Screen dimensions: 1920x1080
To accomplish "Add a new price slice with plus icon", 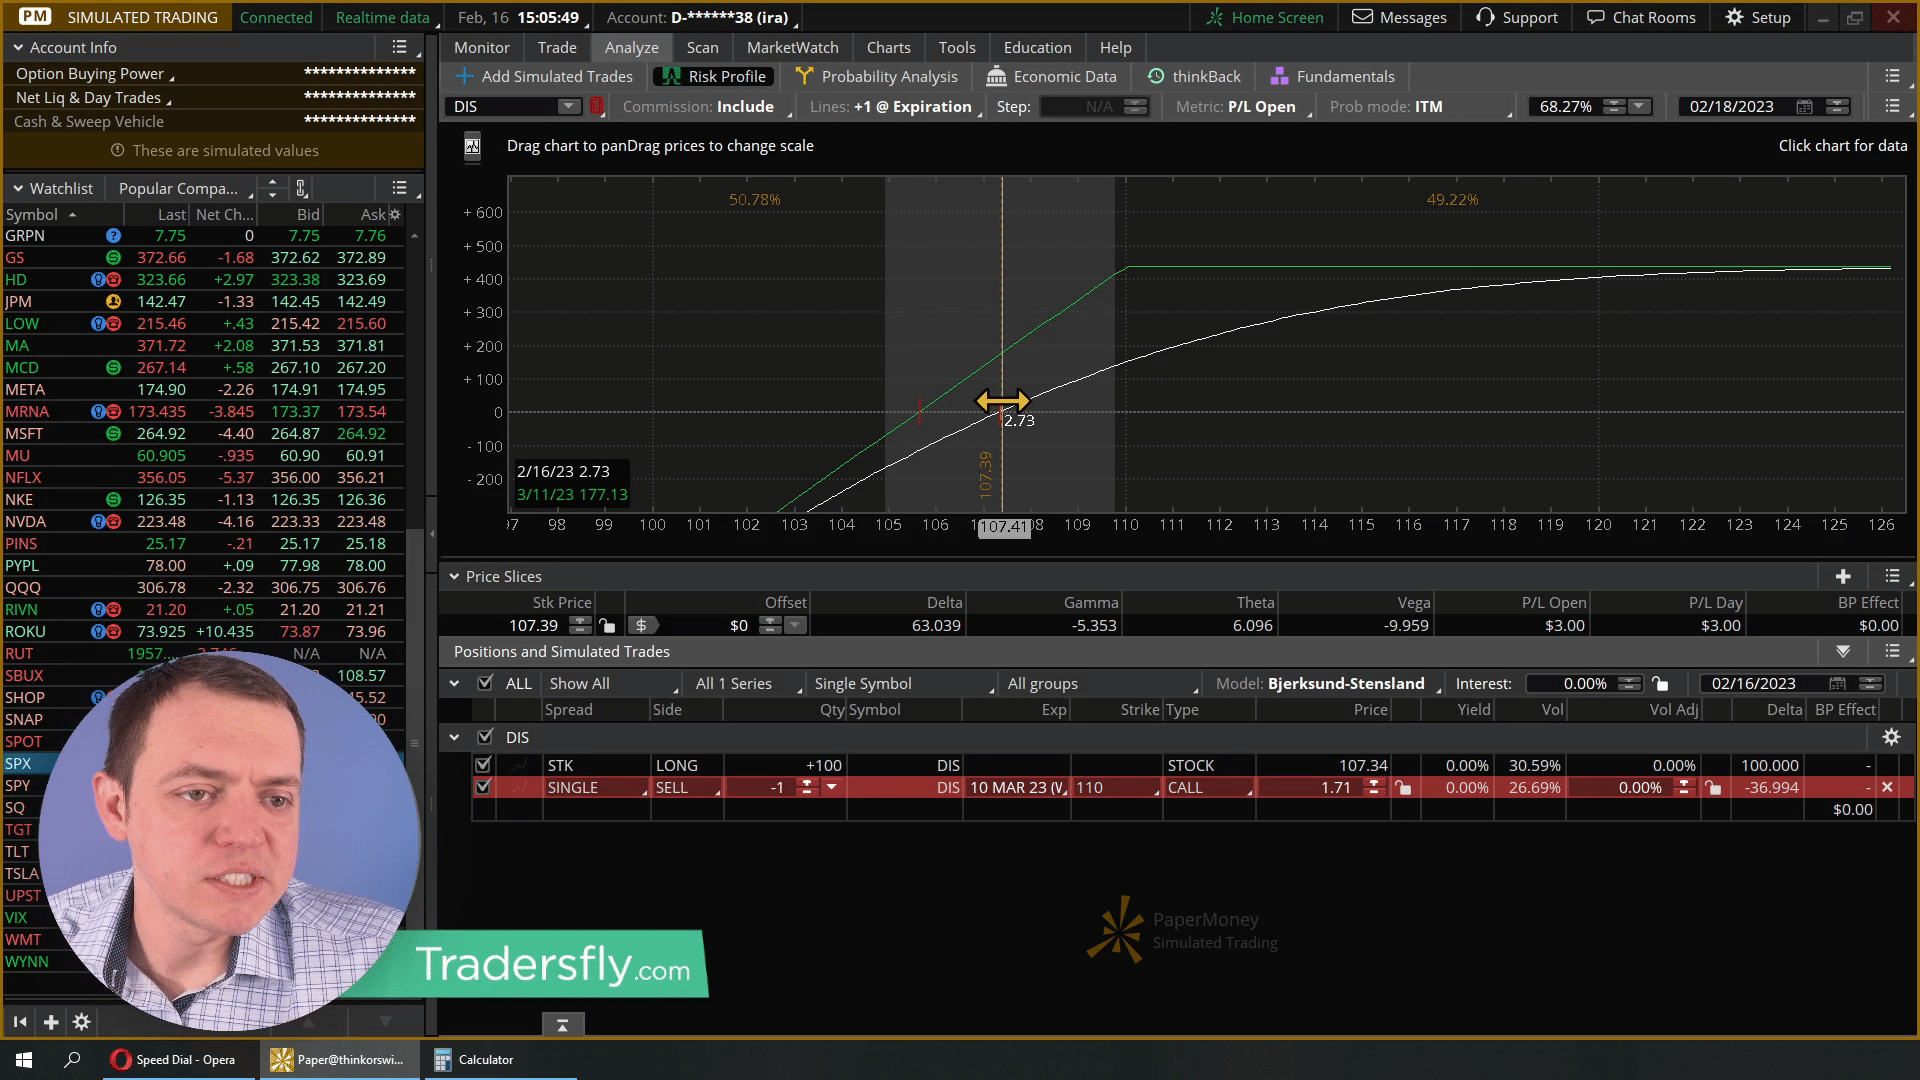I will [x=1843, y=576].
